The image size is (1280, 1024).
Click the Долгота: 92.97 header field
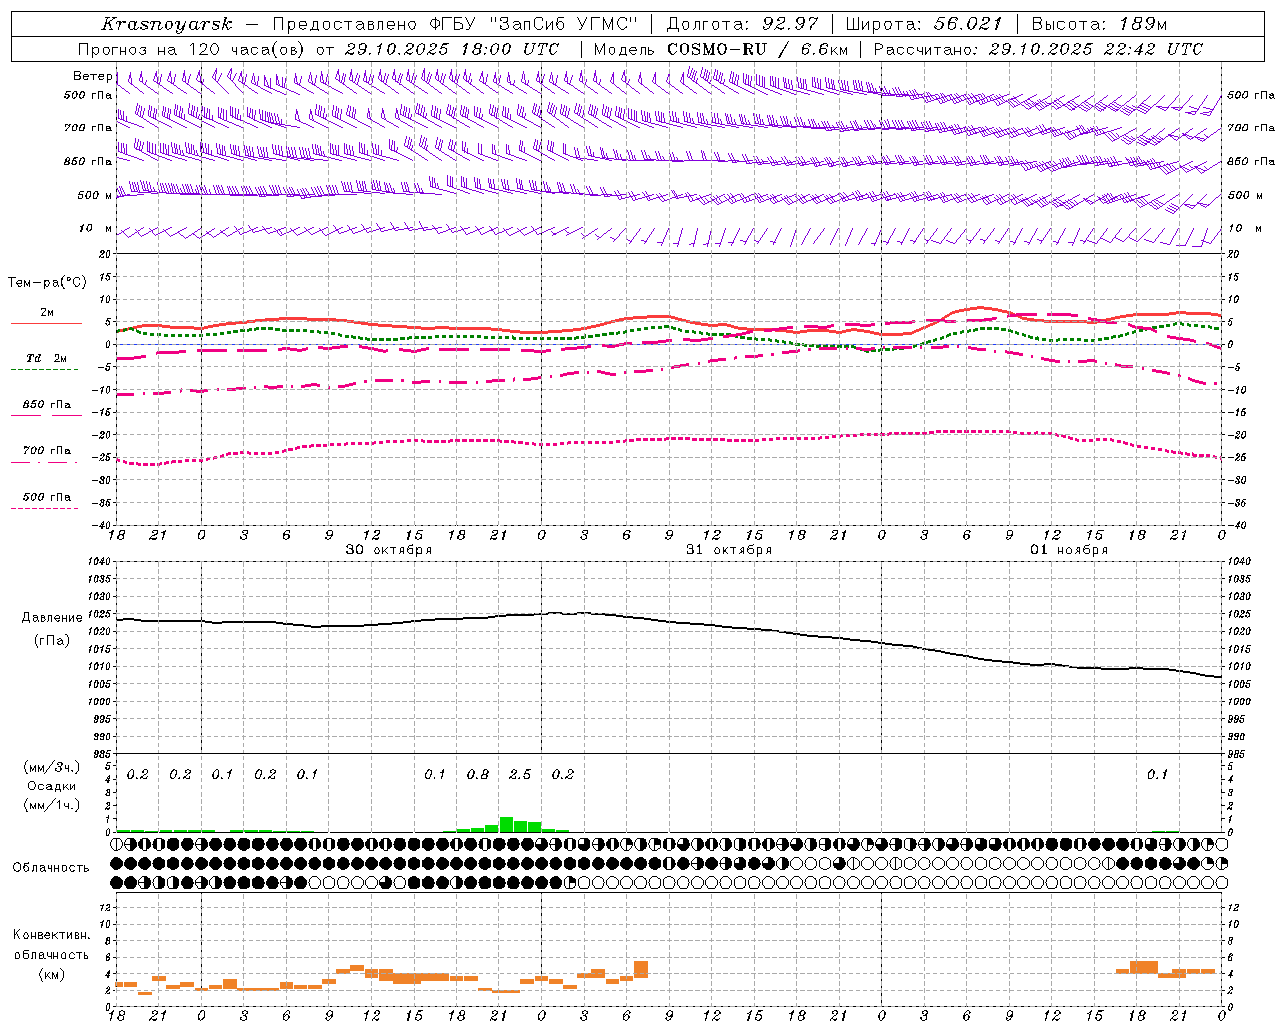[x=742, y=24]
